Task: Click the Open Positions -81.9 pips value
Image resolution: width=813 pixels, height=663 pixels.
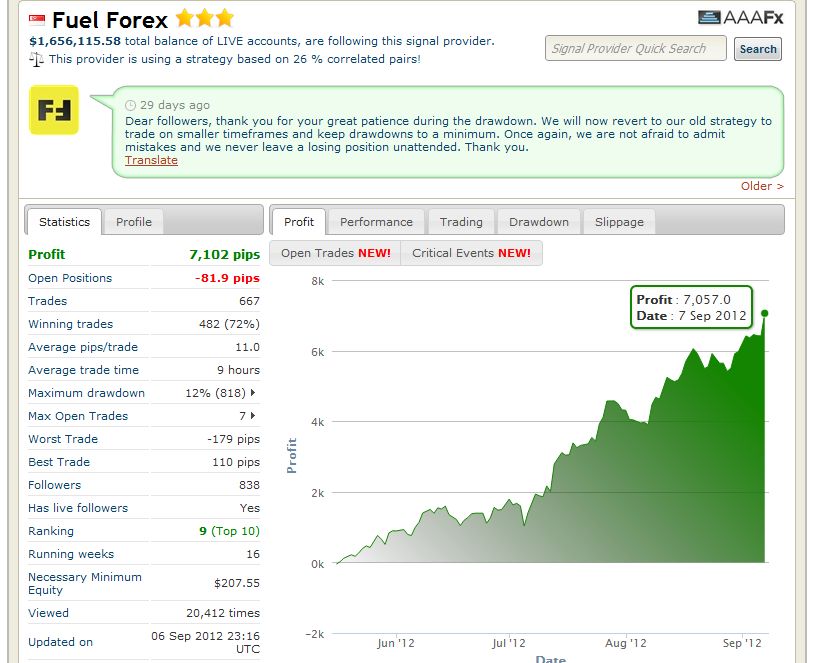Action: [227, 278]
